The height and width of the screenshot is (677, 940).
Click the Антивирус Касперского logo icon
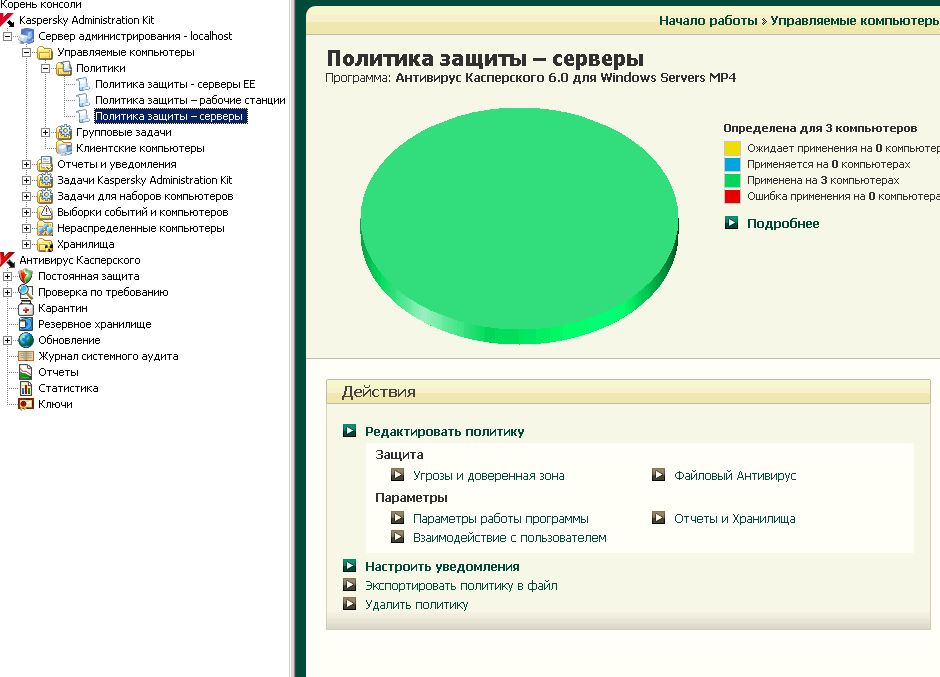(7, 260)
